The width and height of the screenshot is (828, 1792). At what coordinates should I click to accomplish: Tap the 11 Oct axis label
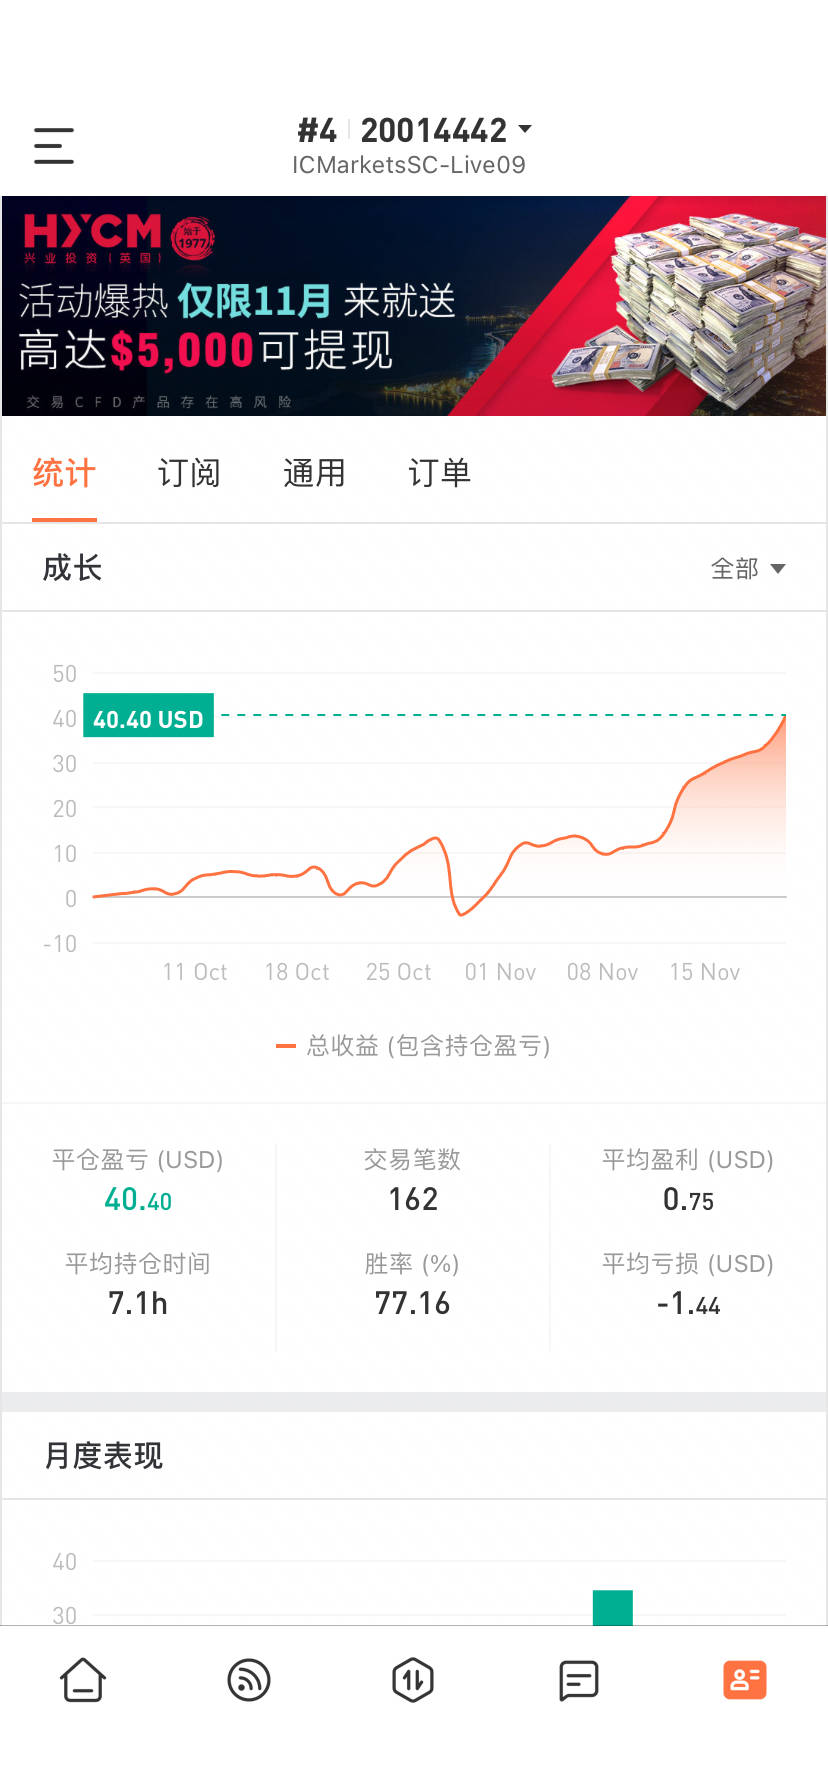[x=195, y=972]
